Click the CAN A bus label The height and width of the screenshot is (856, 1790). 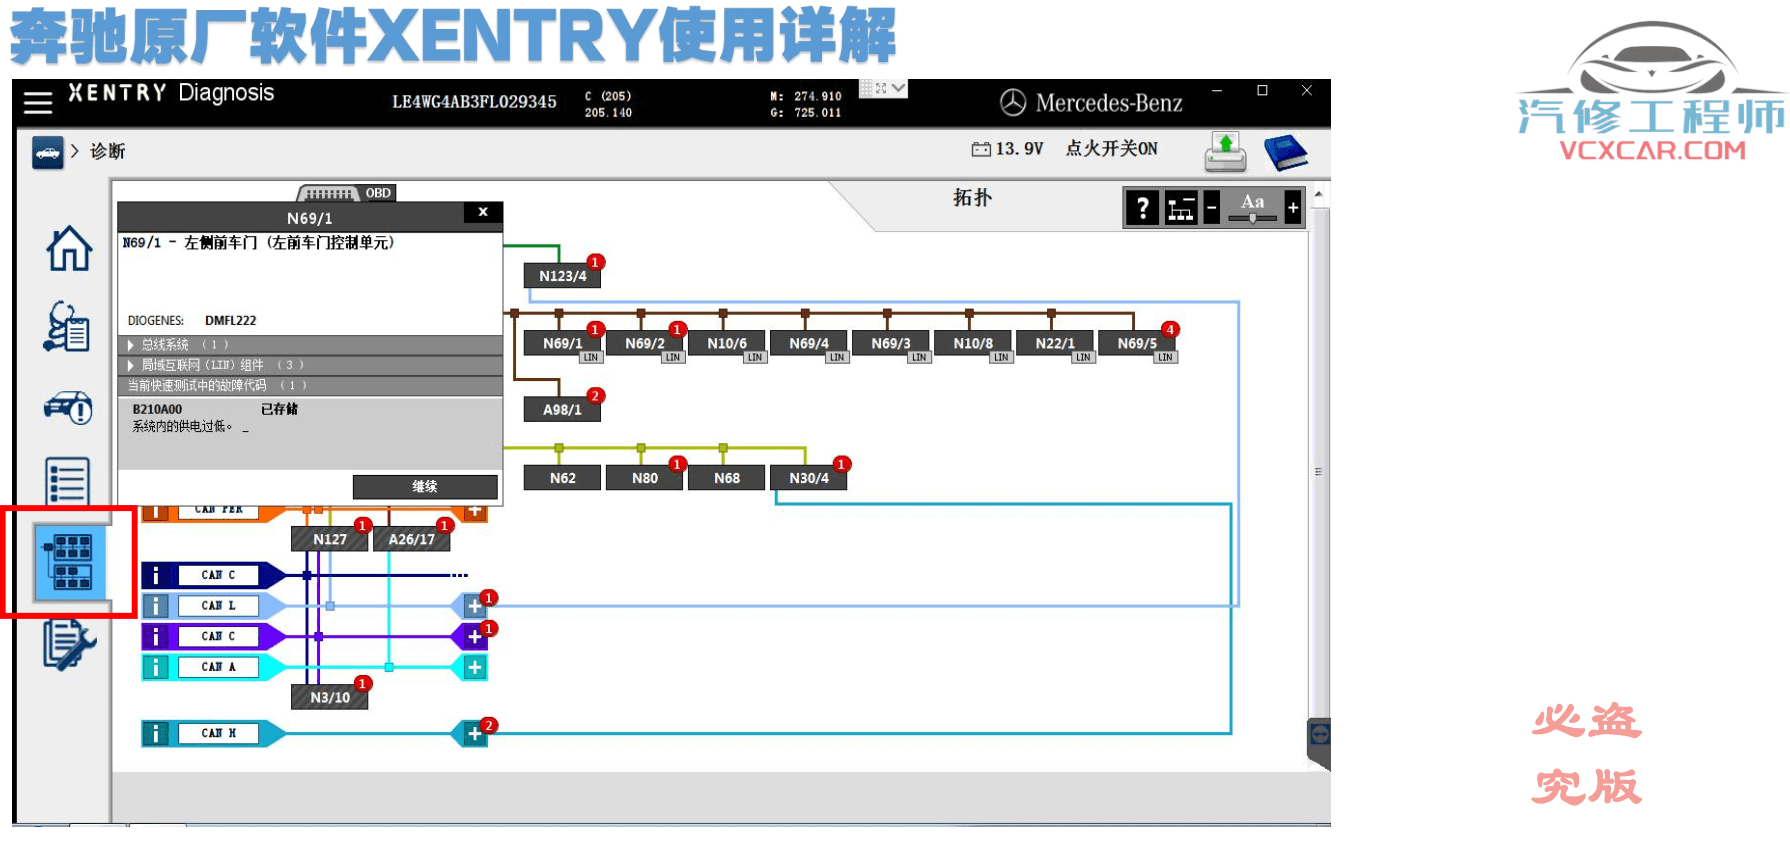[218, 667]
